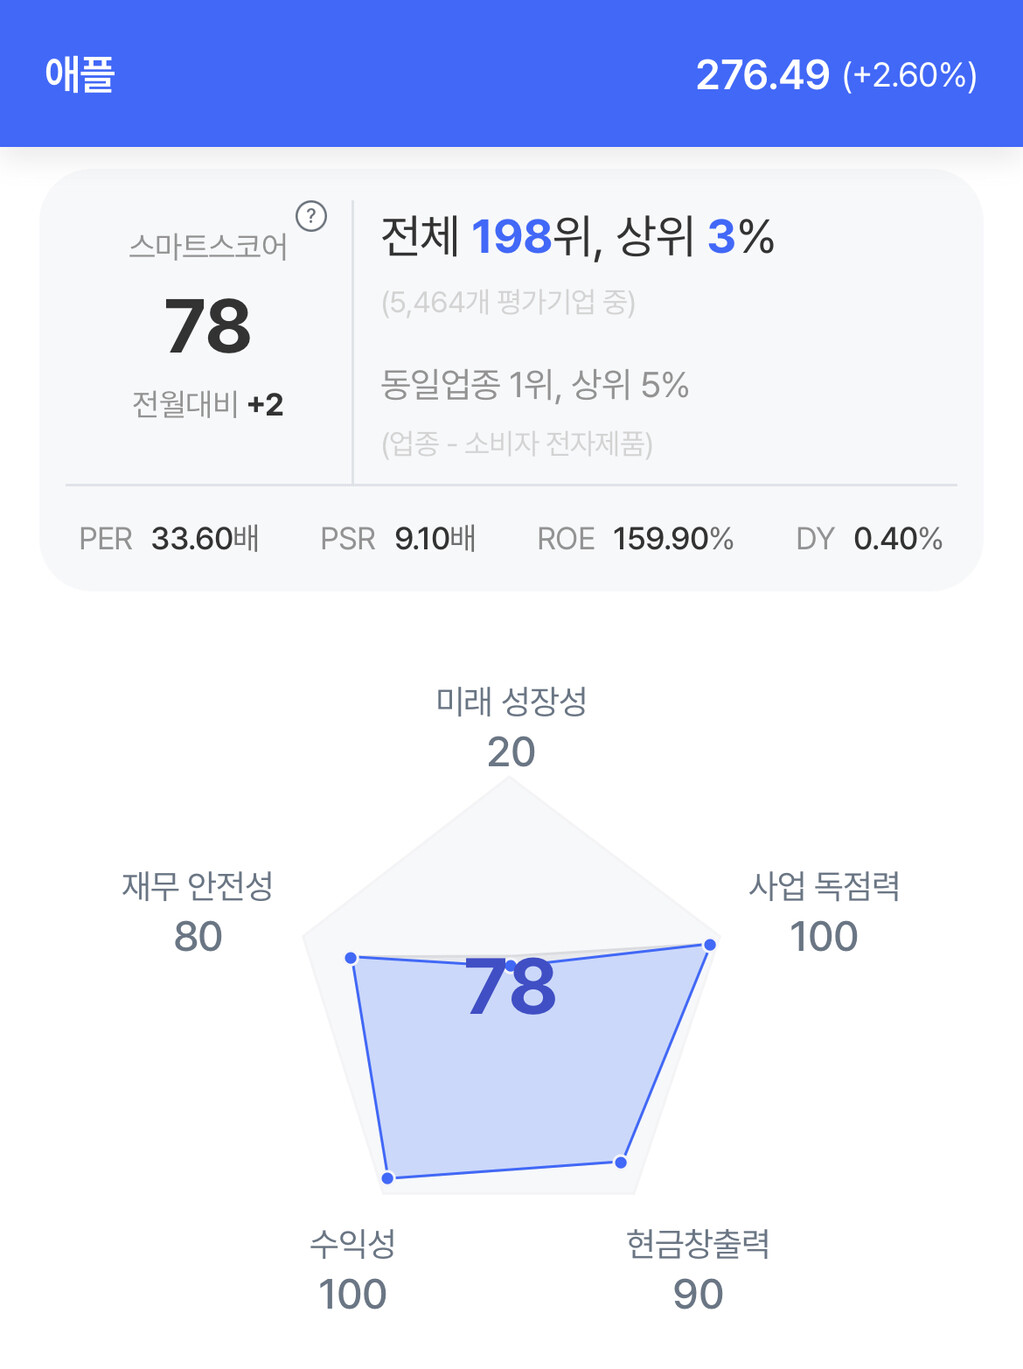Click the 소비자 전자제품 industry label

pos(517,443)
